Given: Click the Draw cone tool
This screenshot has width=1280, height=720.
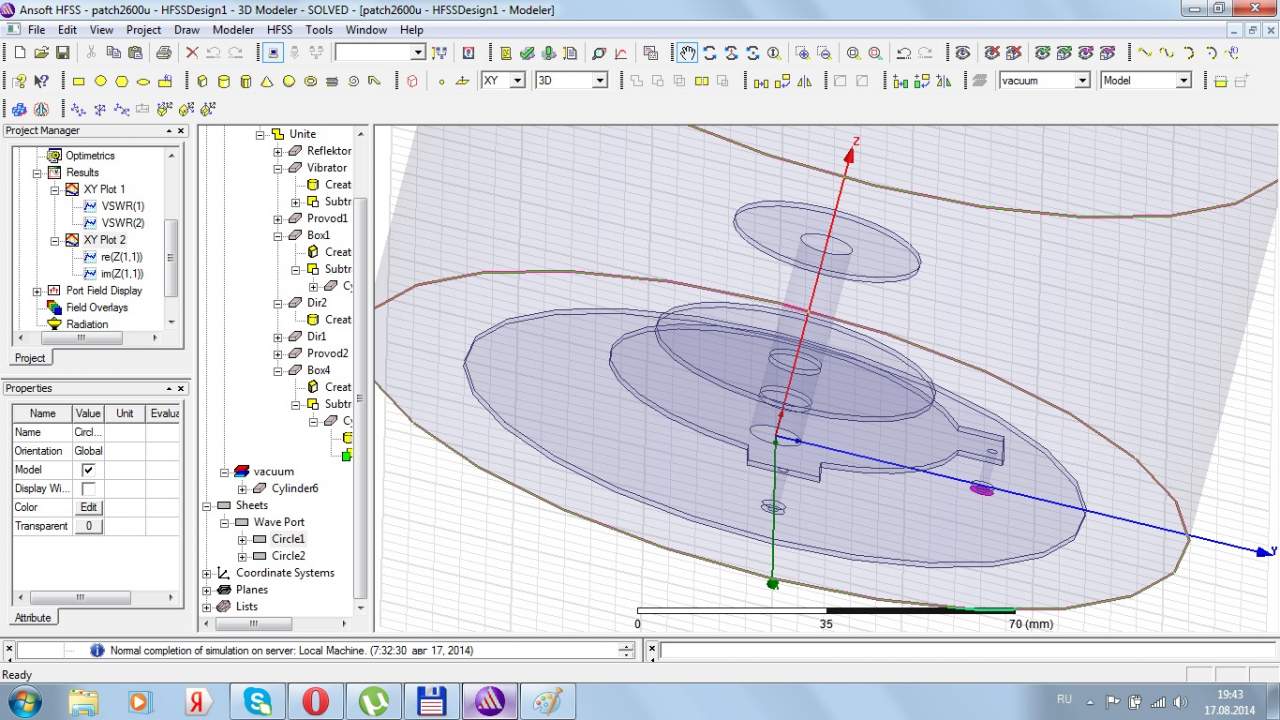Looking at the screenshot, I should click(267, 81).
